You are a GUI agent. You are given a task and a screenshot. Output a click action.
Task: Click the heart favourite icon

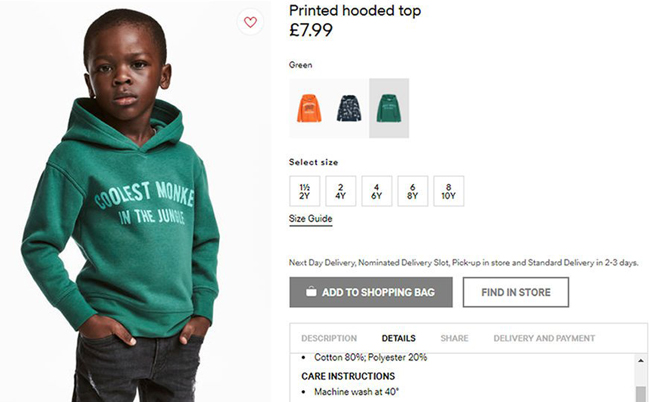click(x=250, y=22)
